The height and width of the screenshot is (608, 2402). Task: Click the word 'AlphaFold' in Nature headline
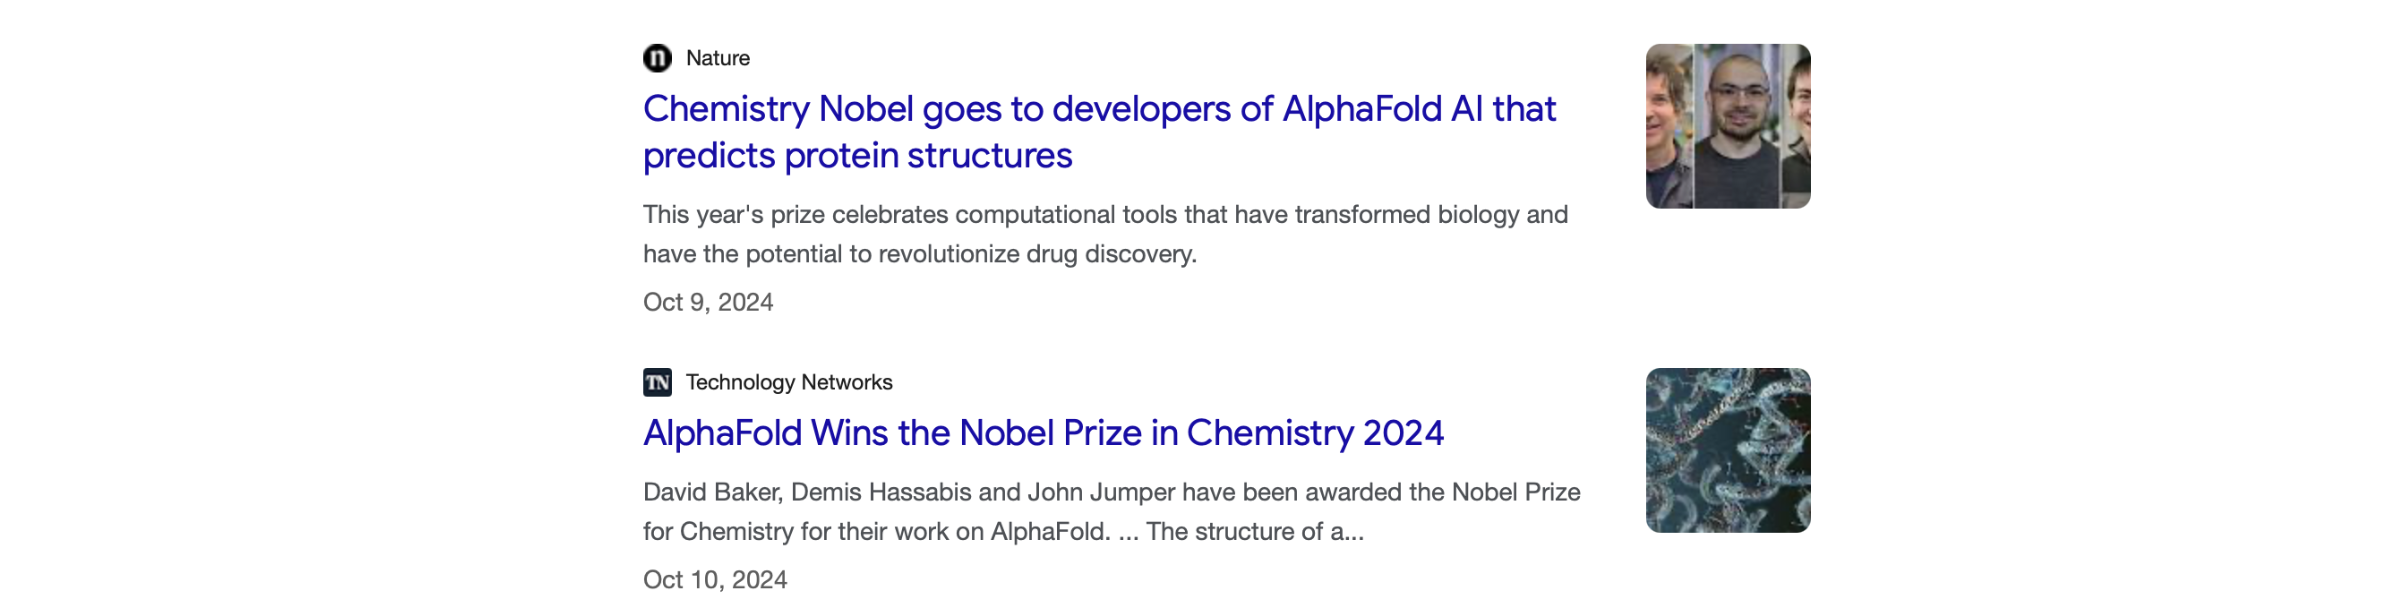pos(1362,109)
